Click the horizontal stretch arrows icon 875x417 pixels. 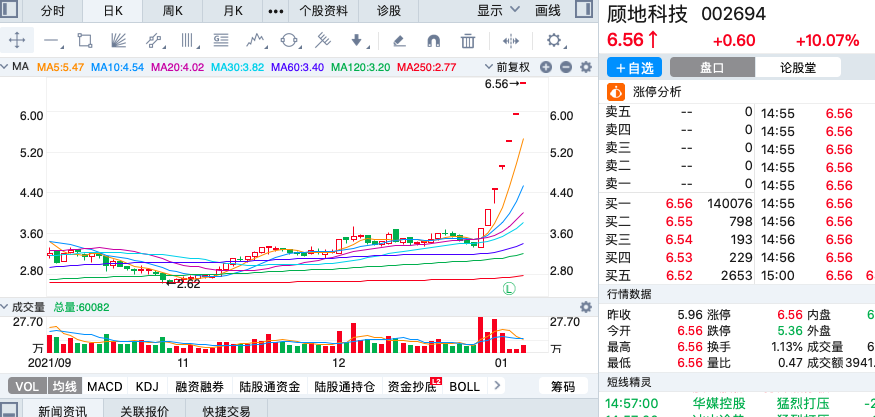(x=511, y=41)
